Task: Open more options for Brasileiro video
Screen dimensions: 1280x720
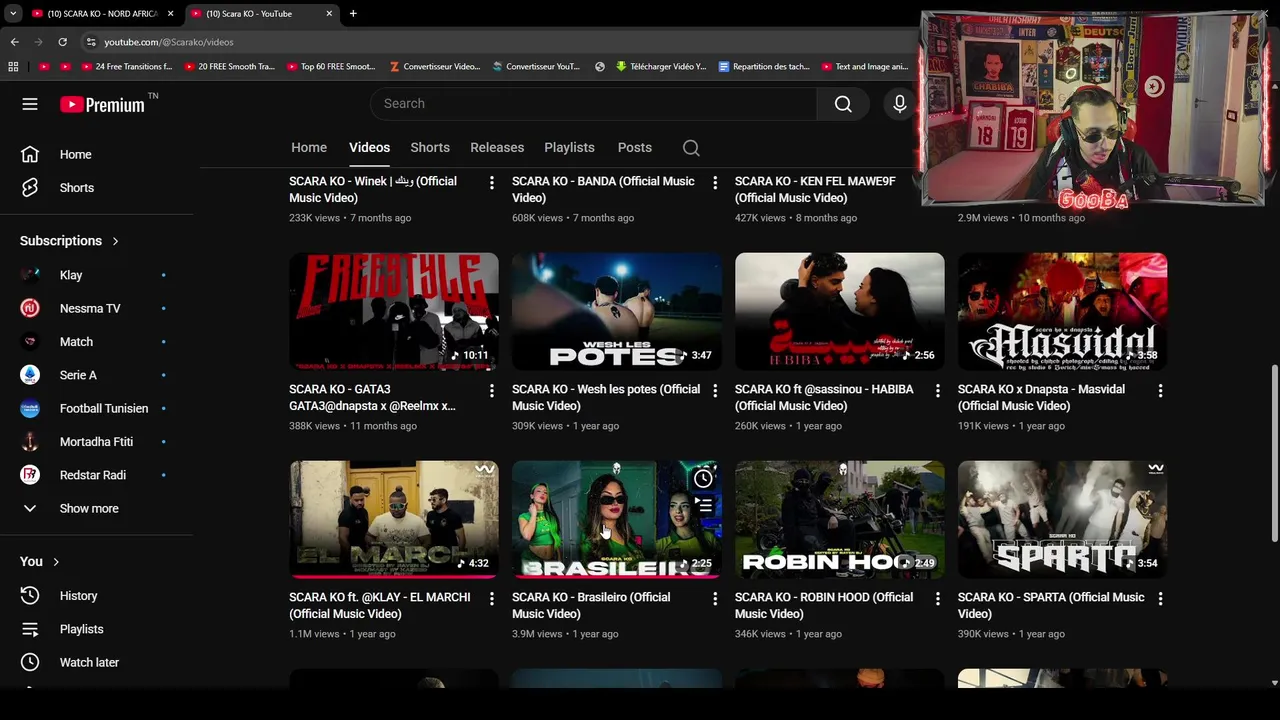Action: 714,599
